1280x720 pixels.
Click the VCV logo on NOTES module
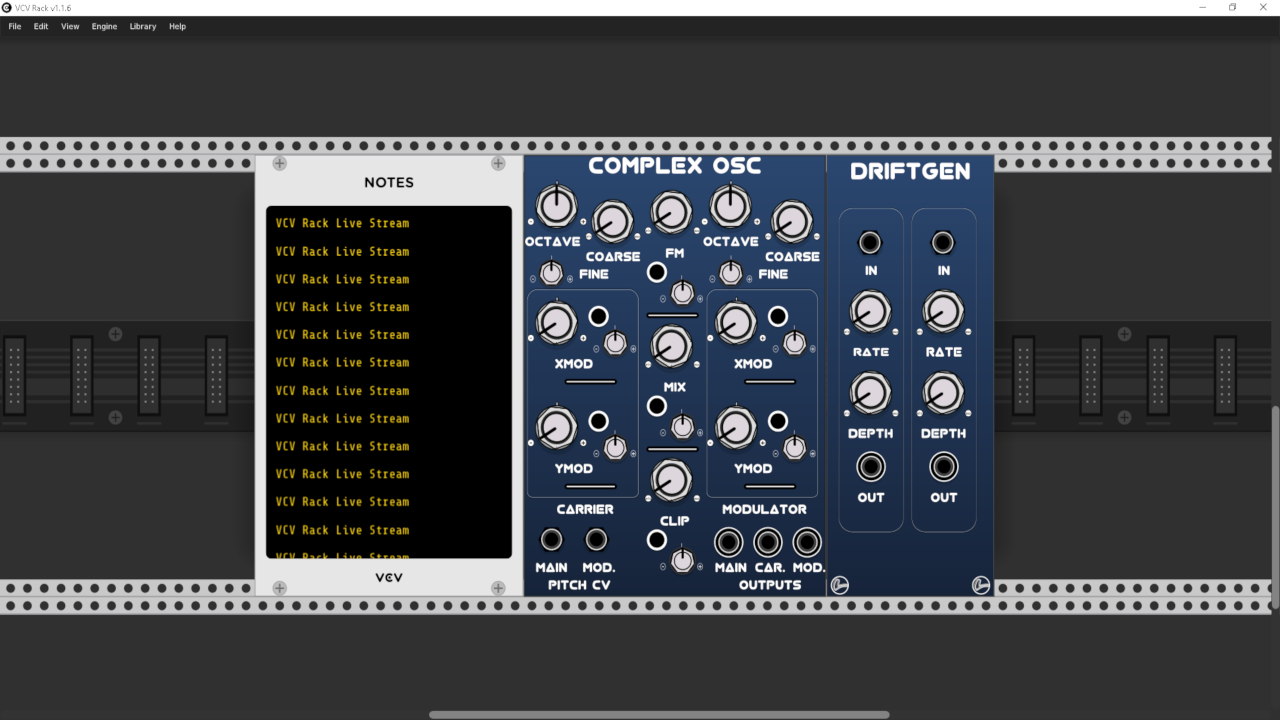click(389, 578)
